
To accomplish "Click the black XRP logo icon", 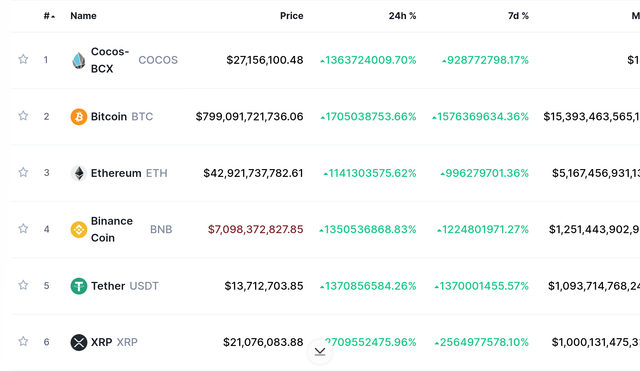I will tap(79, 342).
